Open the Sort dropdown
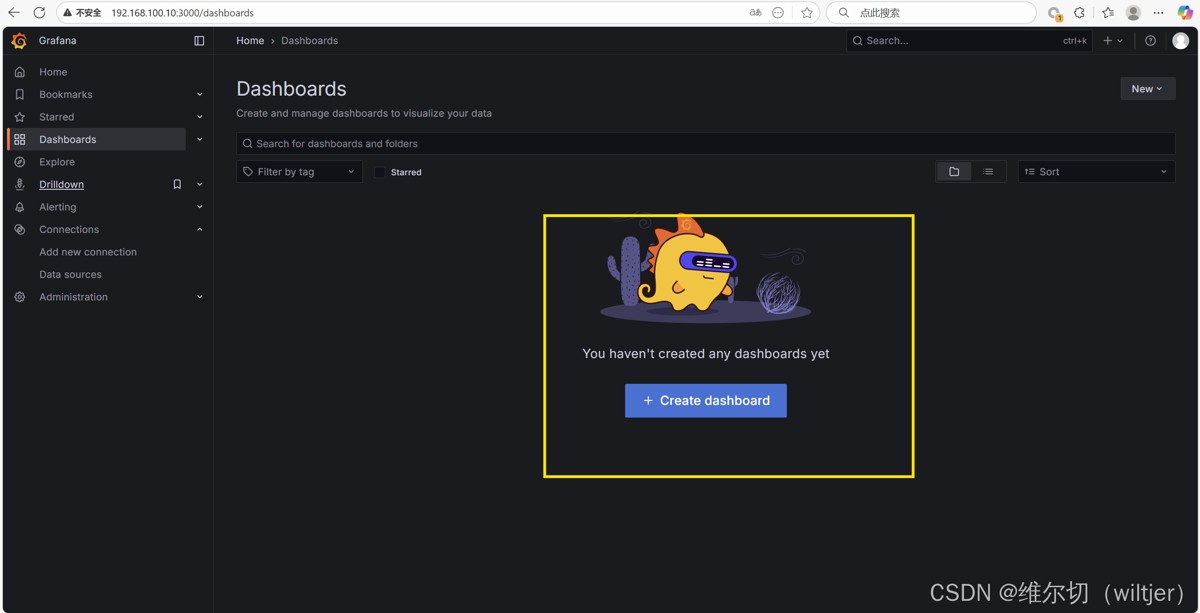The width and height of the screenshot is (1200, 613). [x=1096, y=172]
